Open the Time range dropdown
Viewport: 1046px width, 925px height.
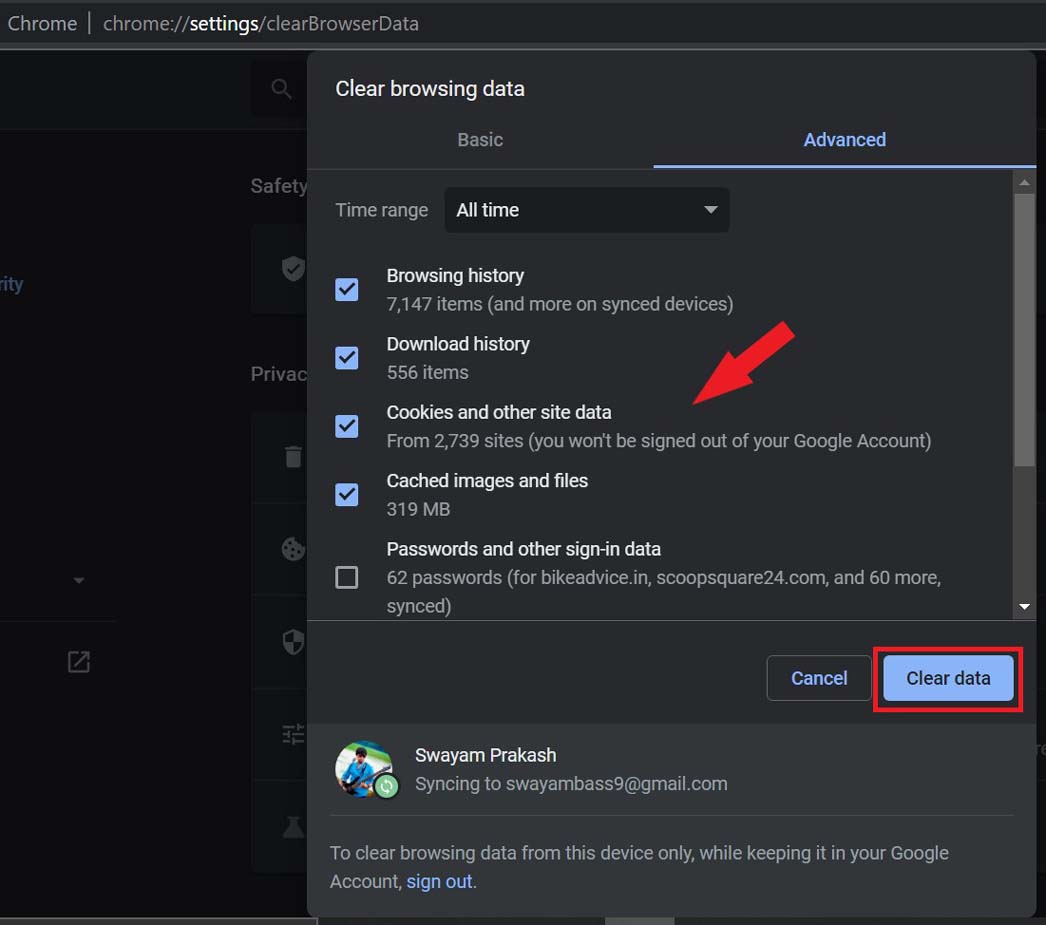[x=587, y=210]
